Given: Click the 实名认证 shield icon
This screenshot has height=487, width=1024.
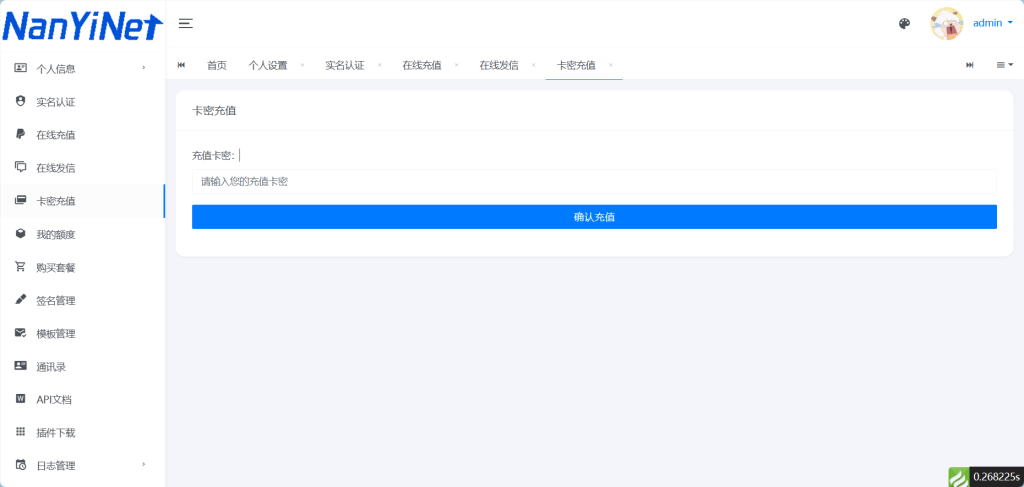Looking at the screenshot, I should point(20,101).
